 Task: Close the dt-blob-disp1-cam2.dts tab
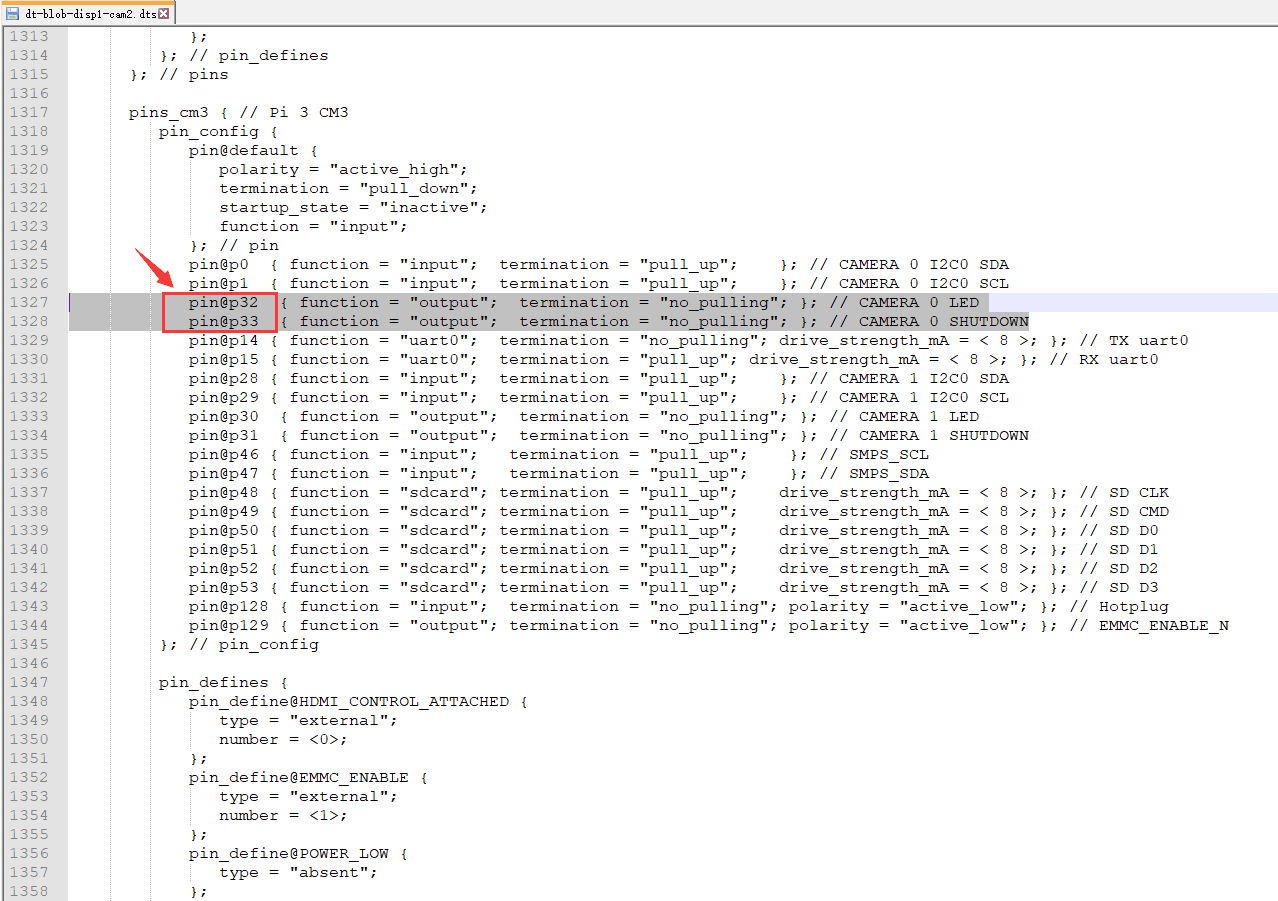pyautogui.click(x=164, y=14)
